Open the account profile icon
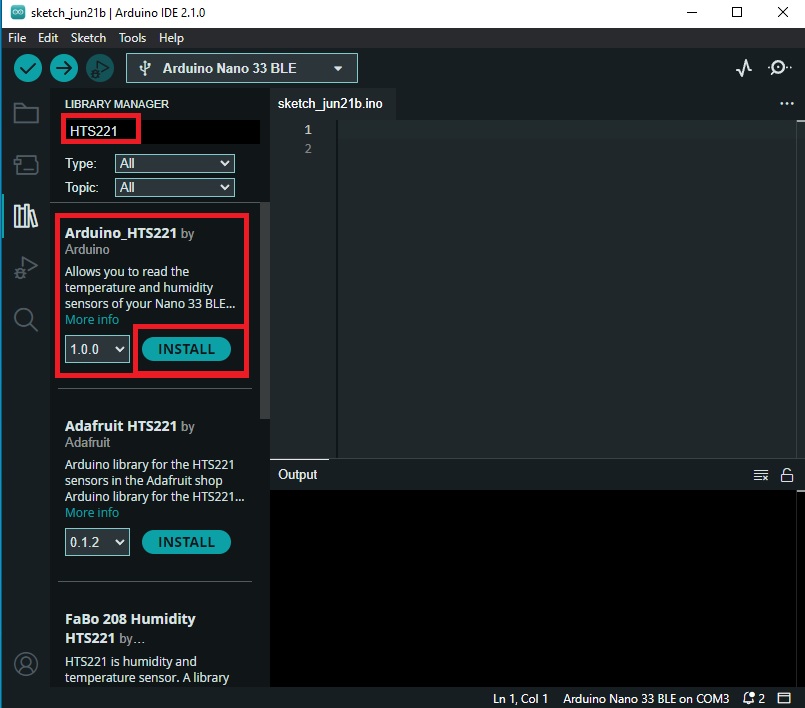The width and height of the screenshot is (805, 708). tap(26, 664)
